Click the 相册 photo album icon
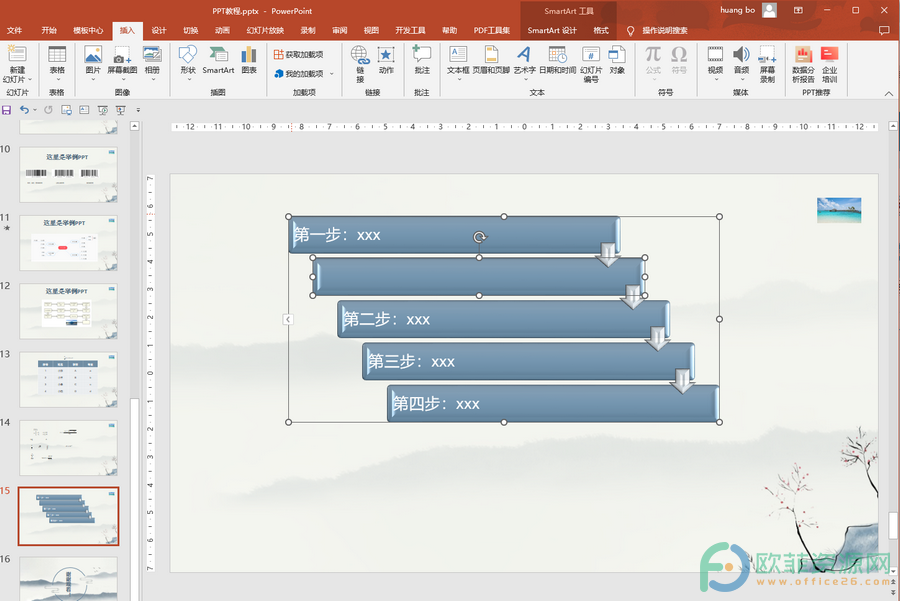The width and height of the screenshot is (900, 601). tap(152, 55)
